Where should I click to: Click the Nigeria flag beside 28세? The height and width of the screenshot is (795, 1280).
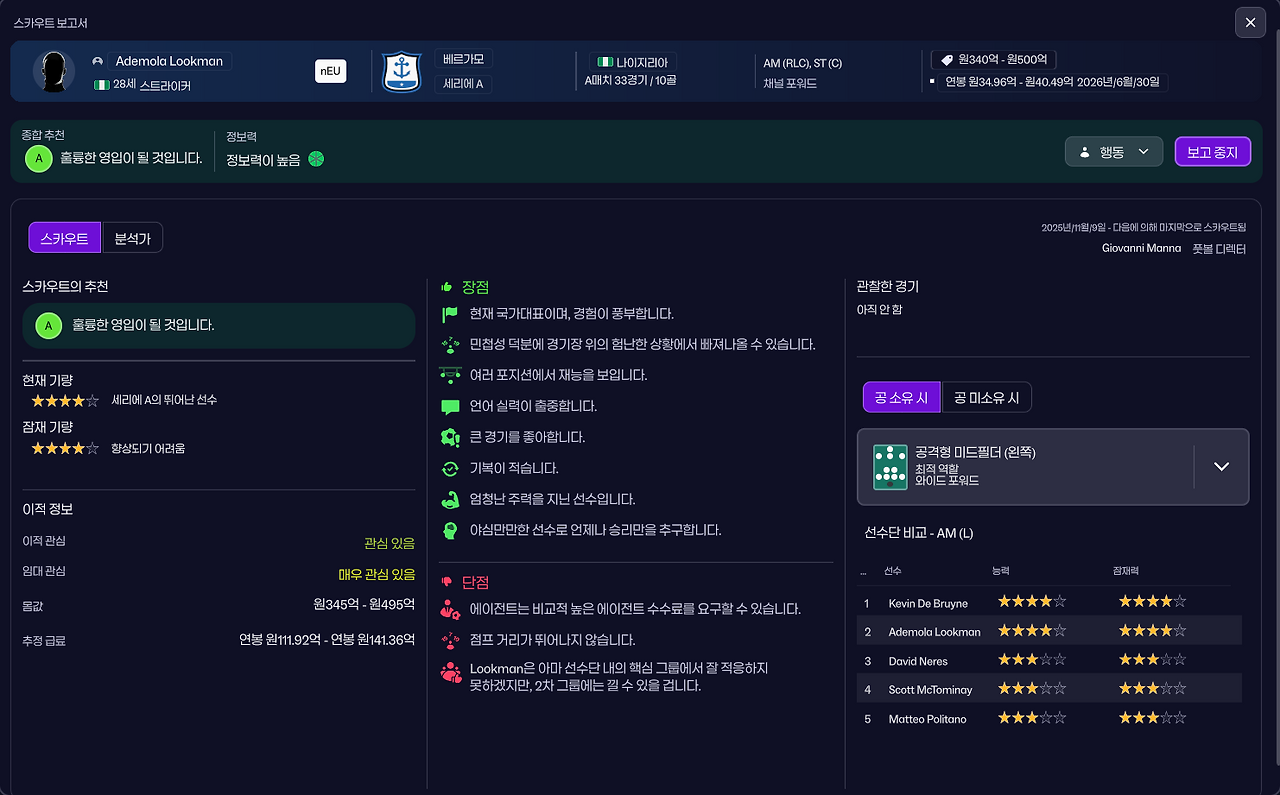[x=101, y=86]
